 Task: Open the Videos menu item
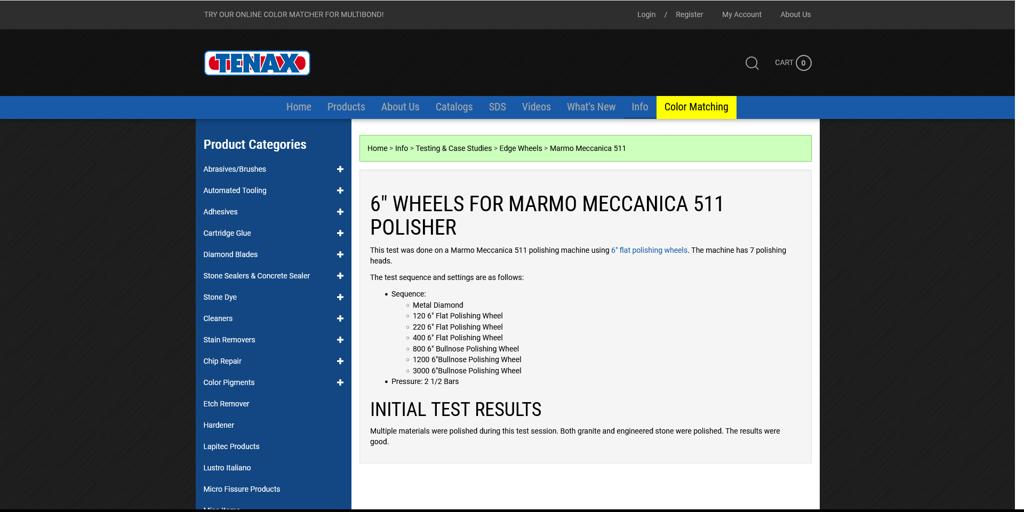tap(536, 107)
